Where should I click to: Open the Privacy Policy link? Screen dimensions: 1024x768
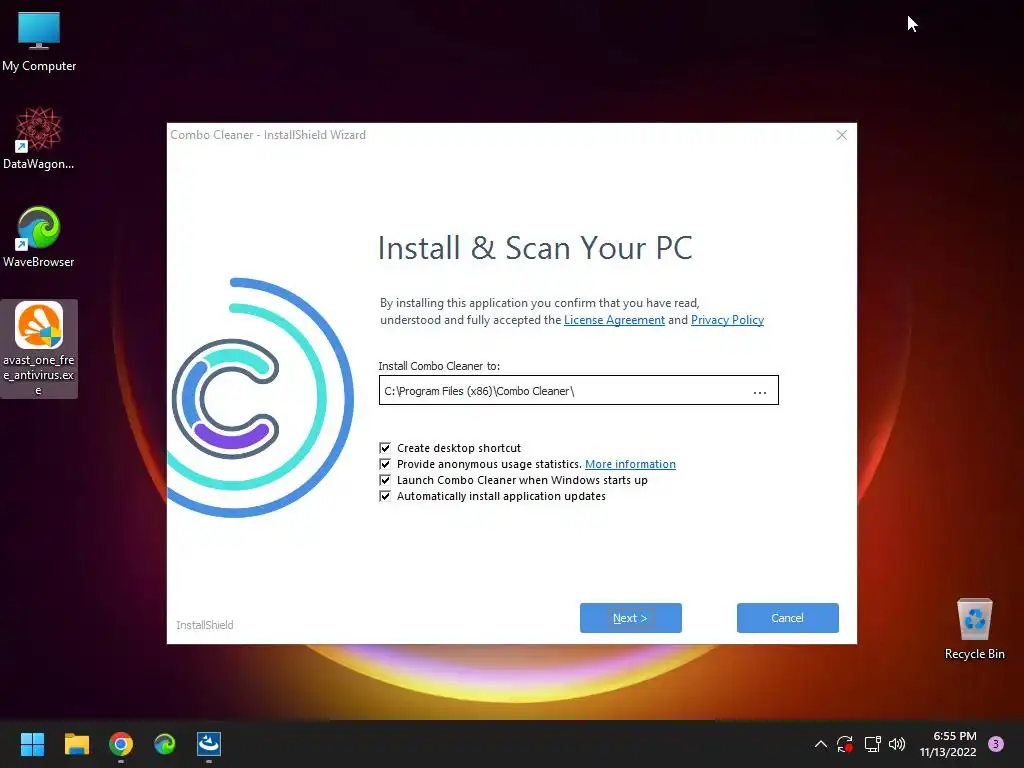coord(727,320)
